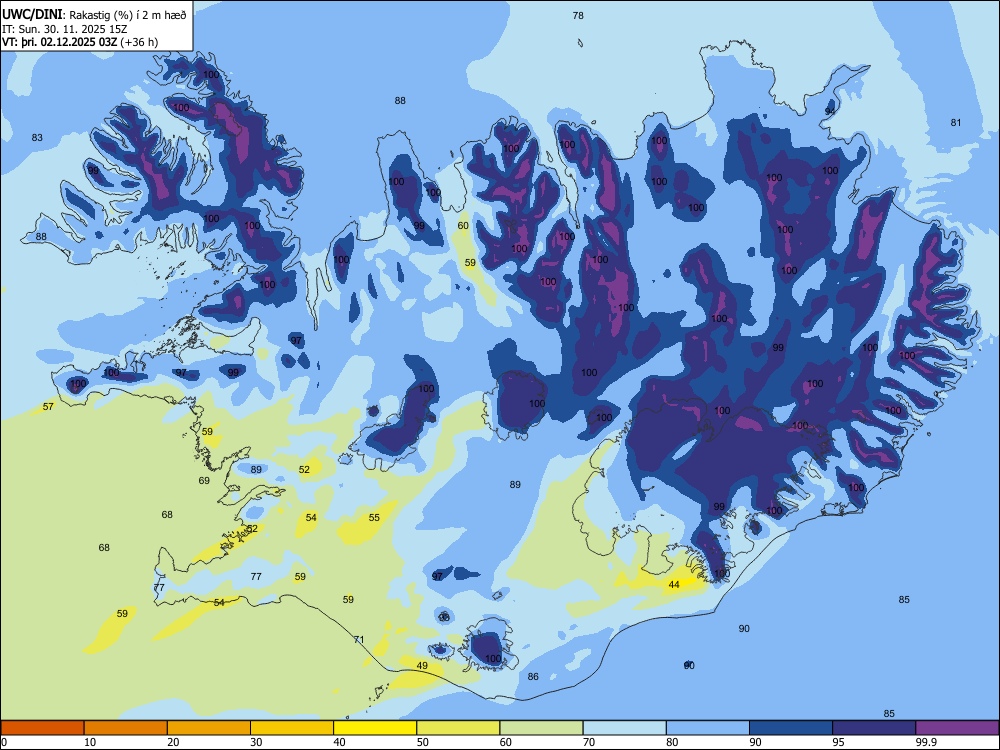1000x750 pixels.
Task: Select the 30–40 legend color band
Action: [x=292, y=728]
